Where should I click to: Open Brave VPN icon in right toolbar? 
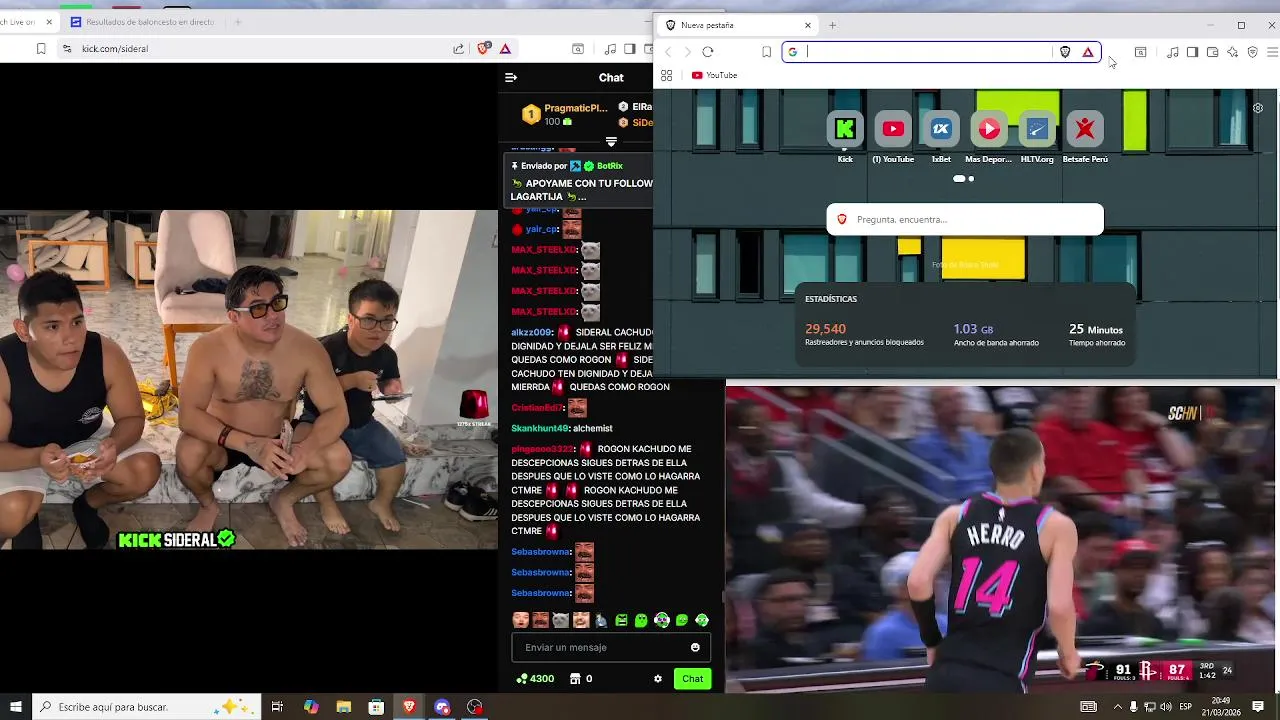tap(1252, 52)
